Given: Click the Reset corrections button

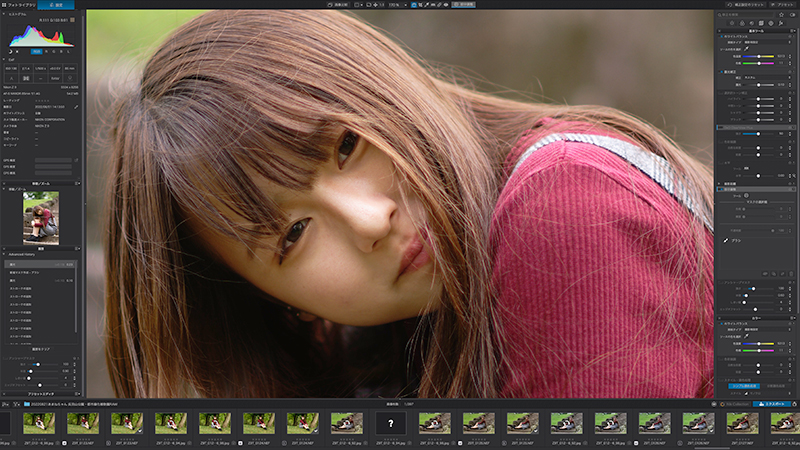Looking at the screenshot, I should [746, 5].
